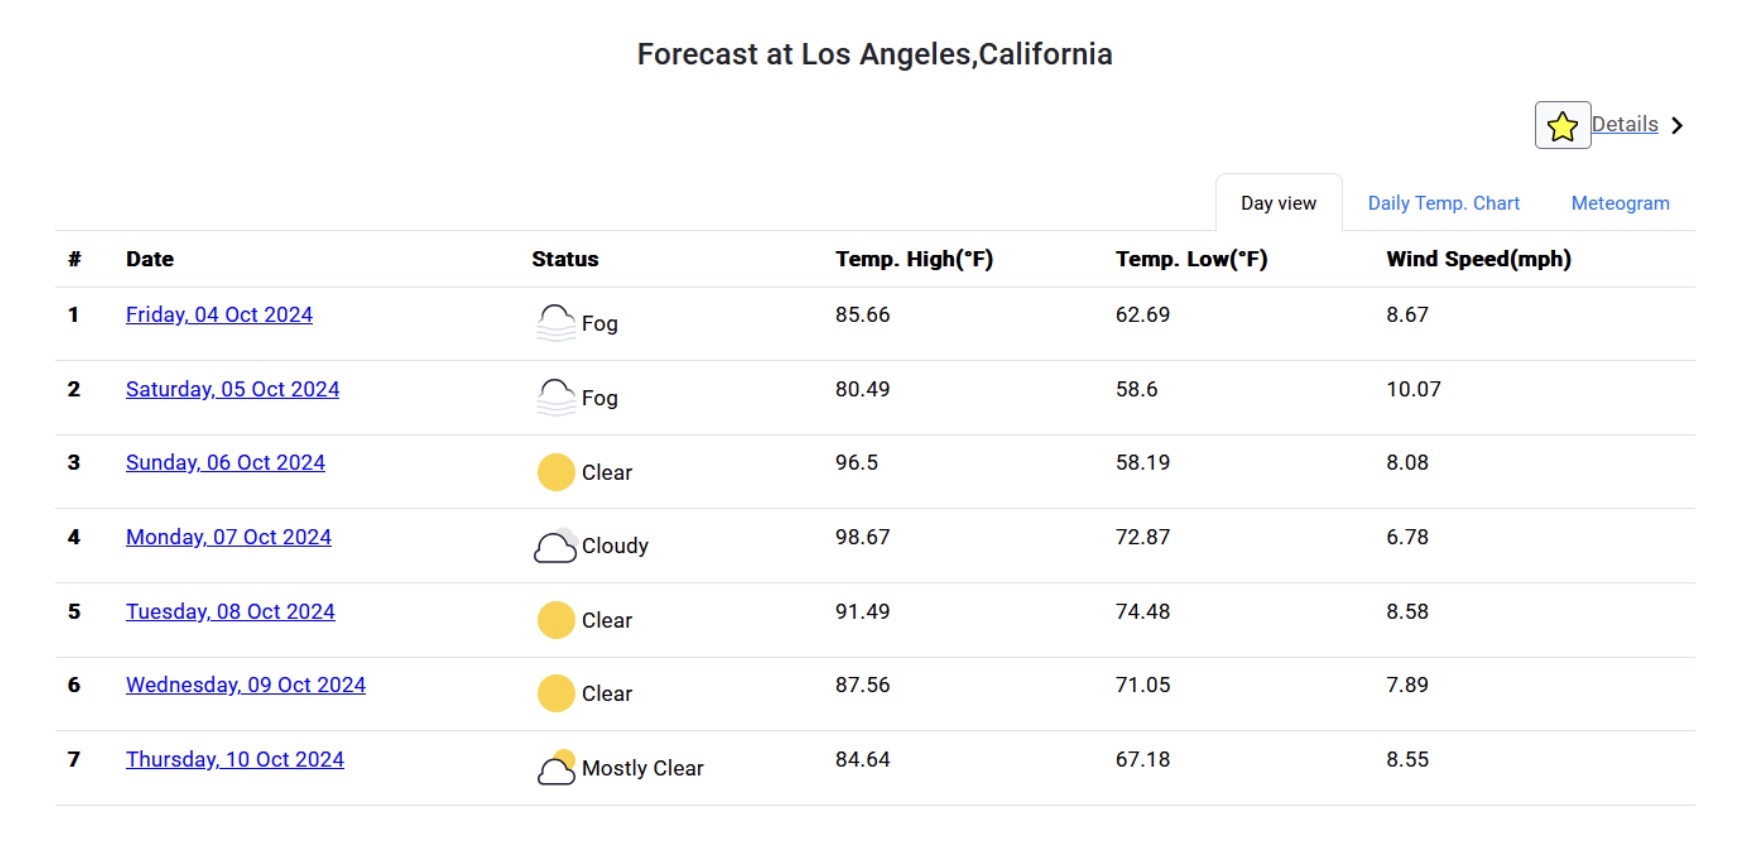The image size is (1760, 858).
Task: View Sunday, 06 Oct 2024 forecast
Action: (225, 463)
